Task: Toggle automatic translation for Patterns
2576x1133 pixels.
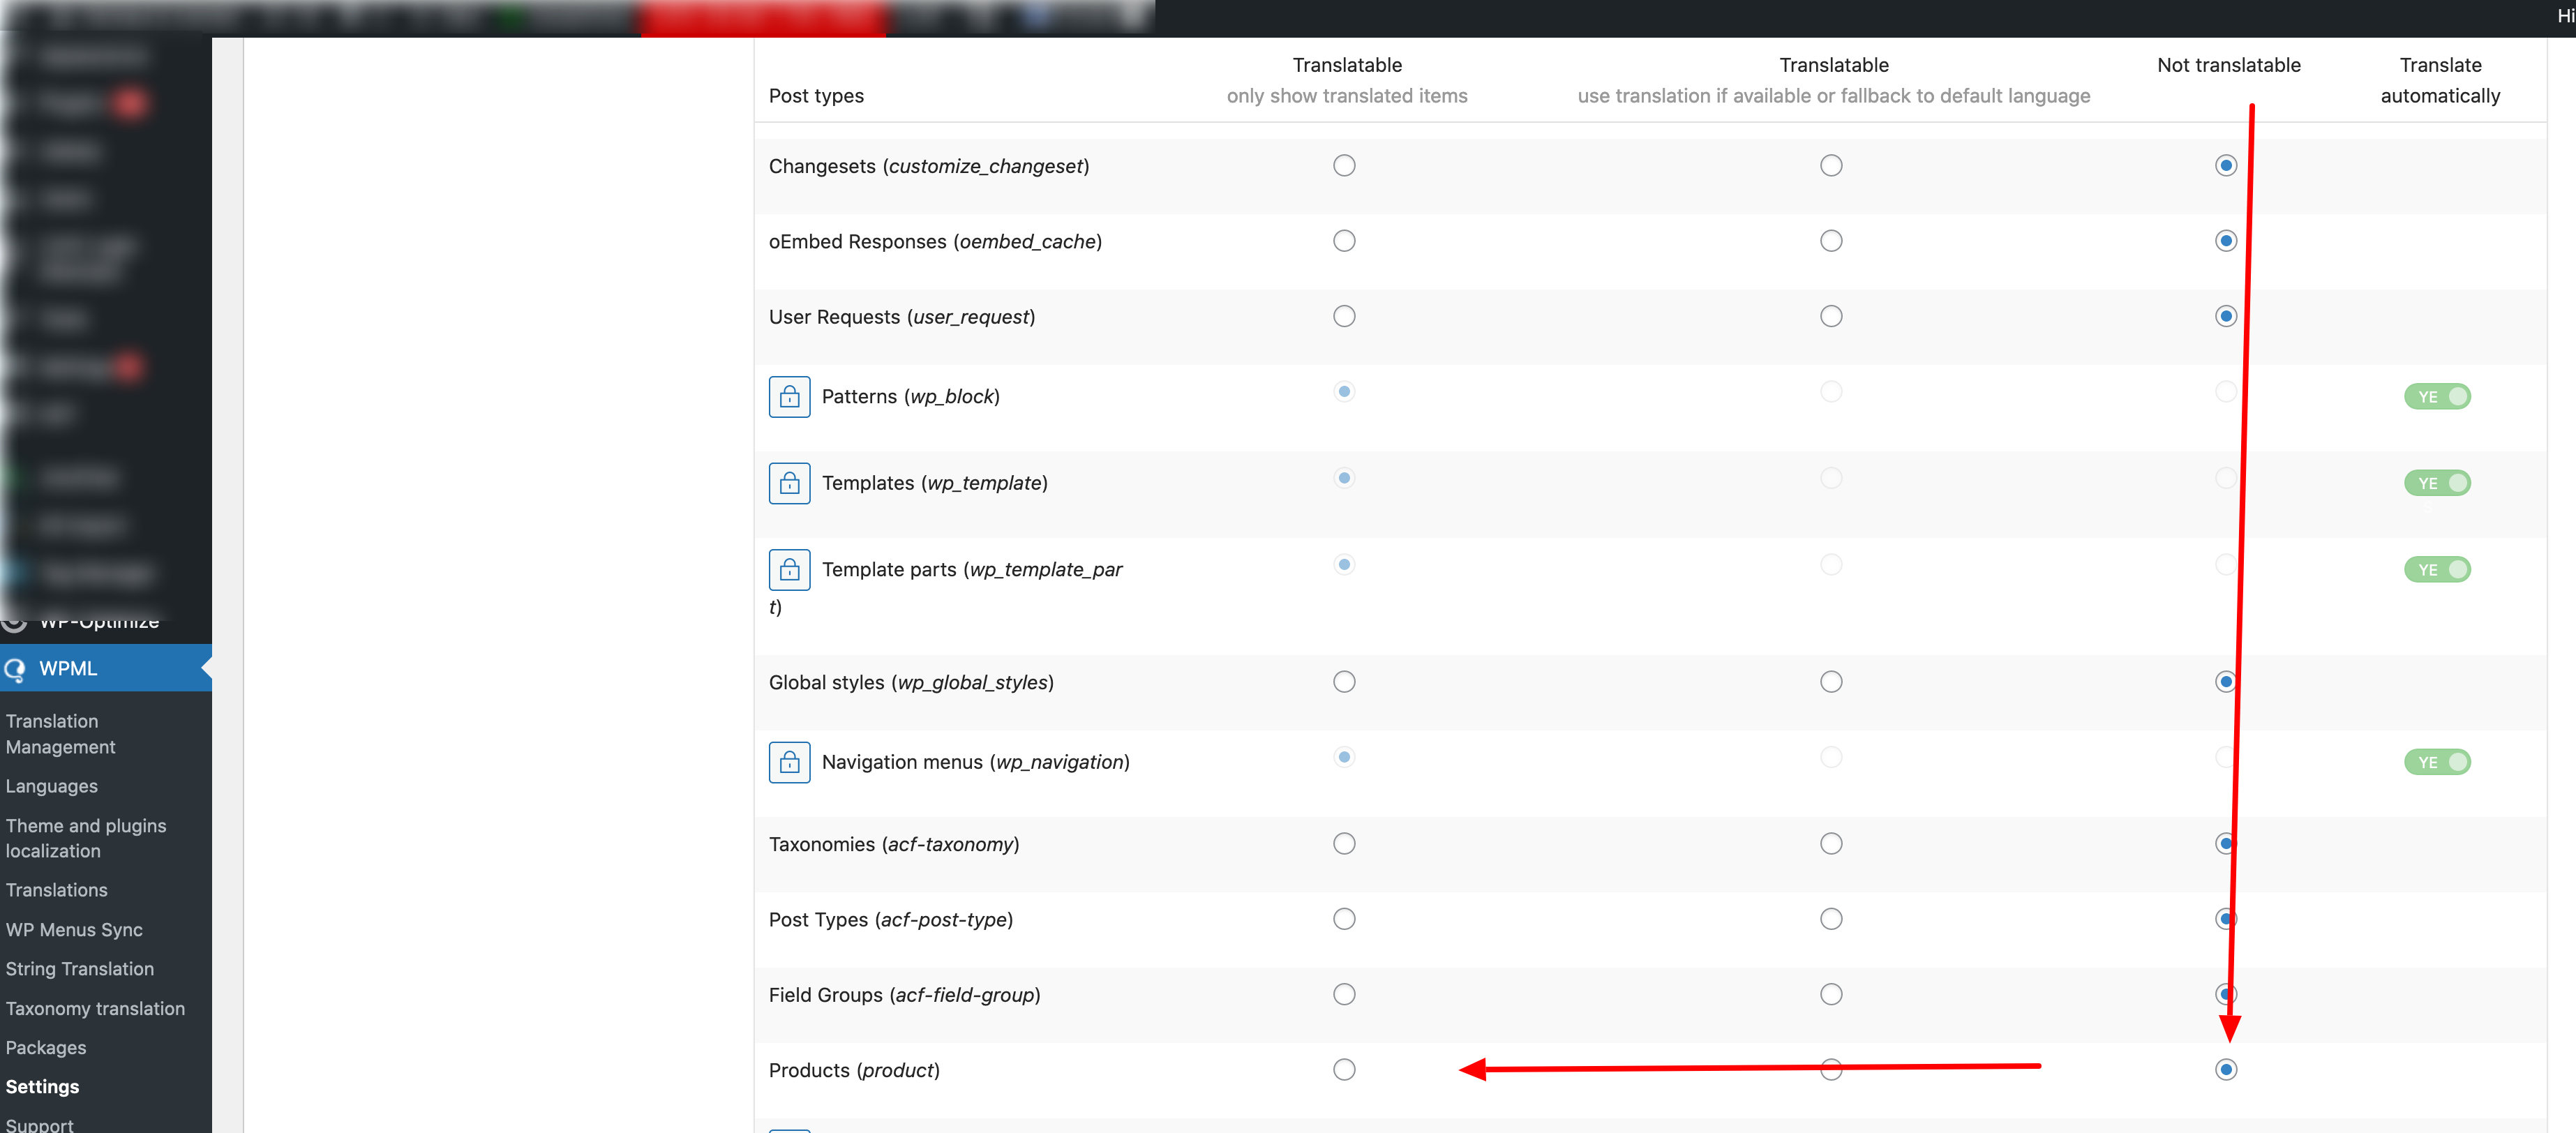Action: 2437,397
